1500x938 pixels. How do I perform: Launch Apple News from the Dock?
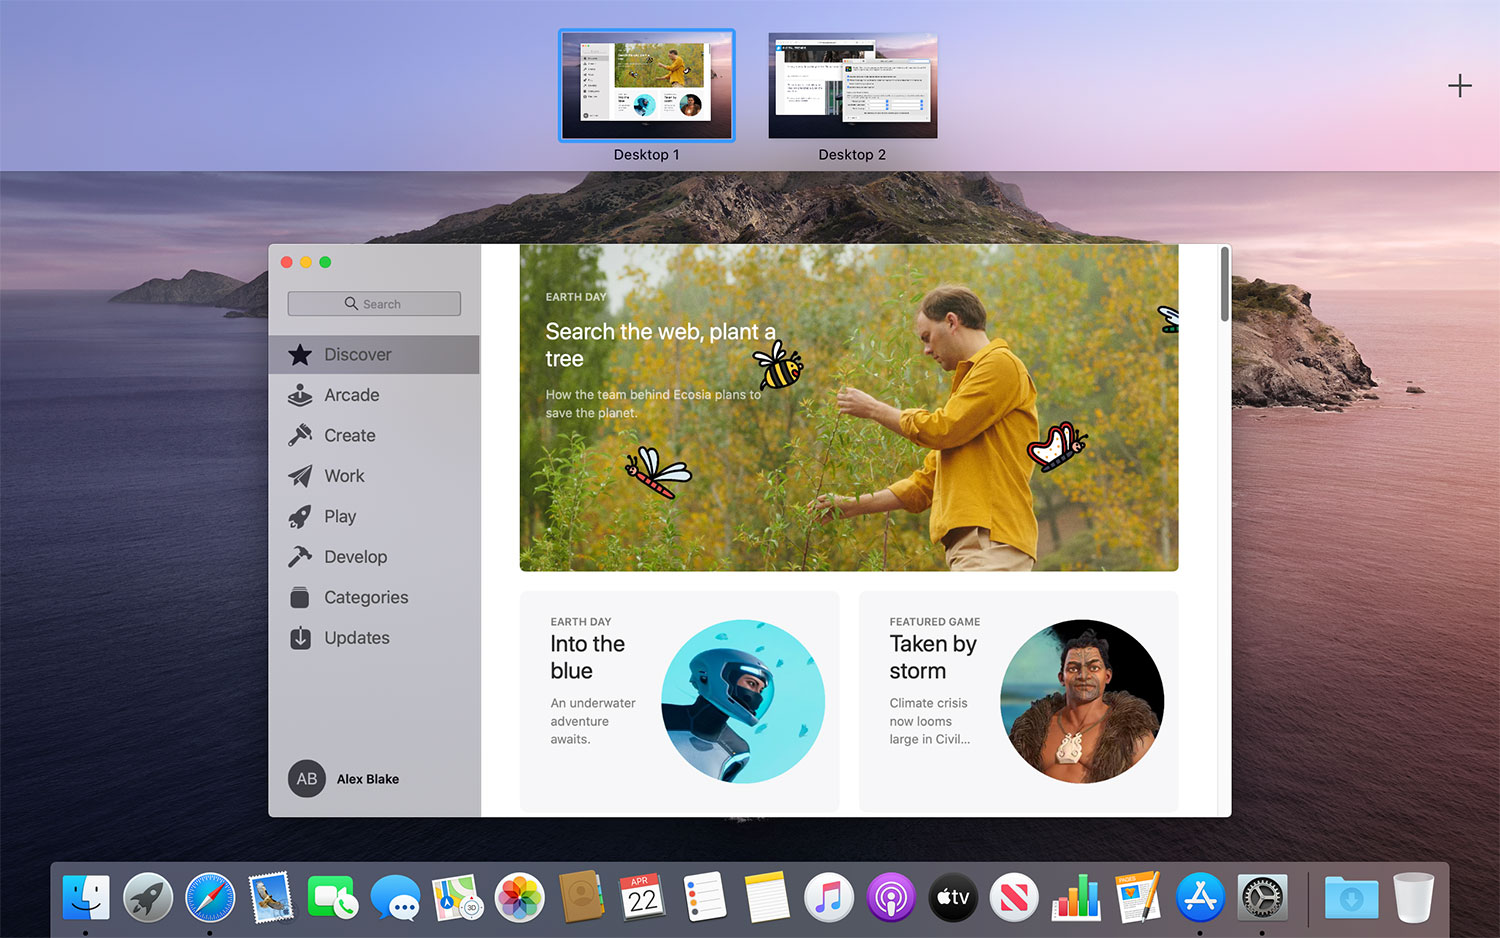point(1014,897)
